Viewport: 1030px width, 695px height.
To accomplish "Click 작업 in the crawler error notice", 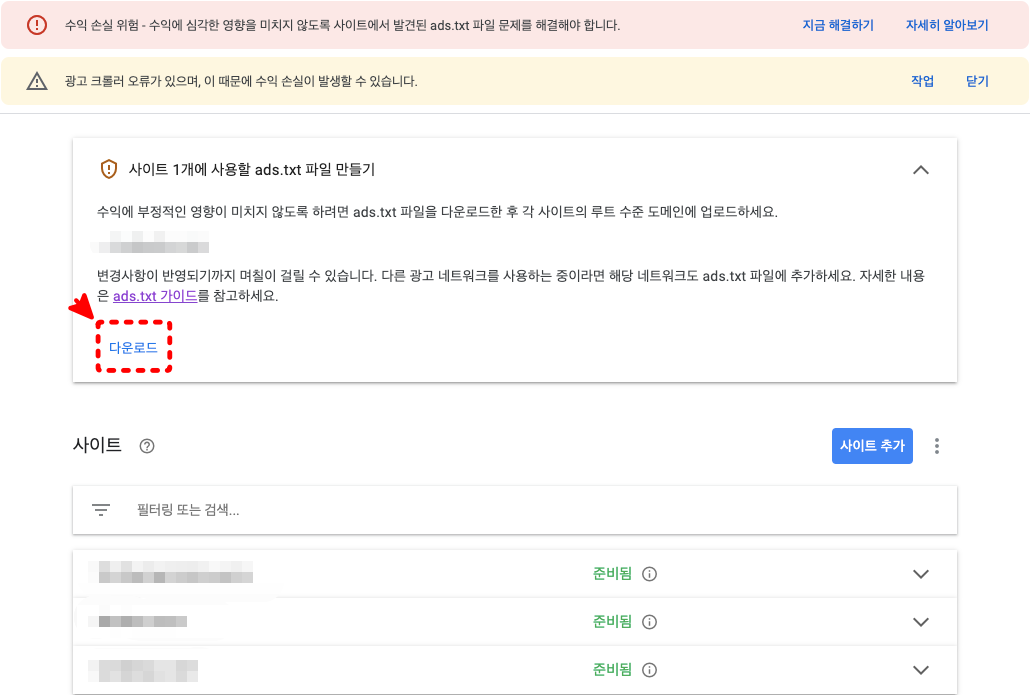I will (x=922, y=81).
